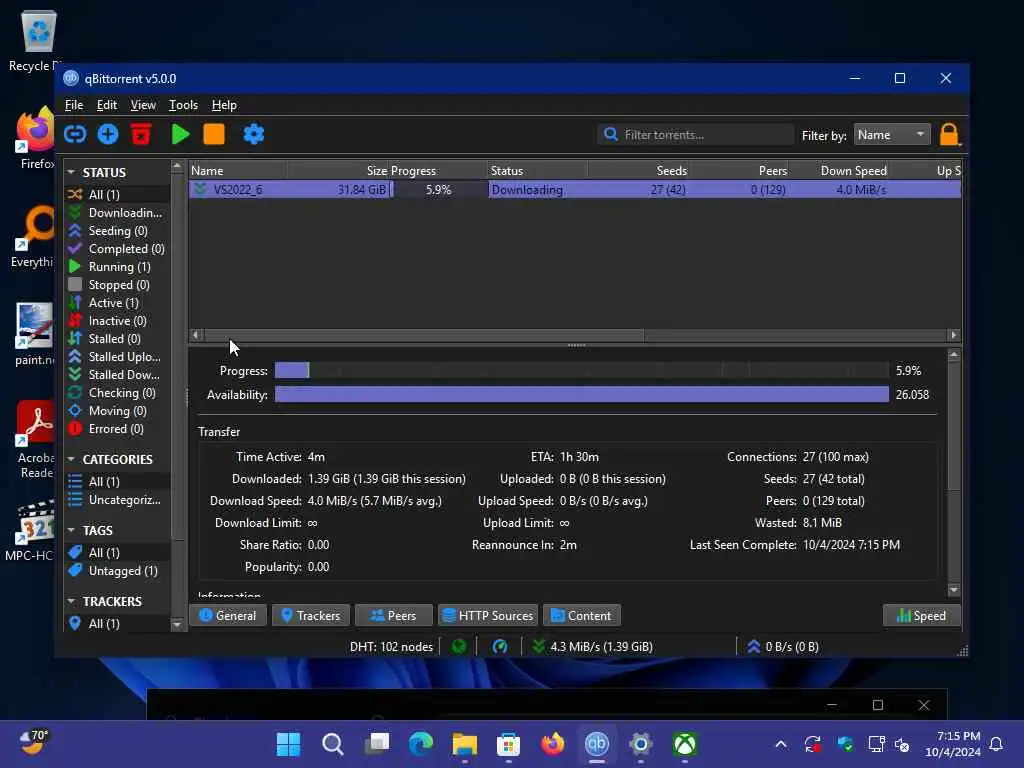Click the upload speed status entry
Viewport: 1024px width, 768px height.
coord(782,647)
